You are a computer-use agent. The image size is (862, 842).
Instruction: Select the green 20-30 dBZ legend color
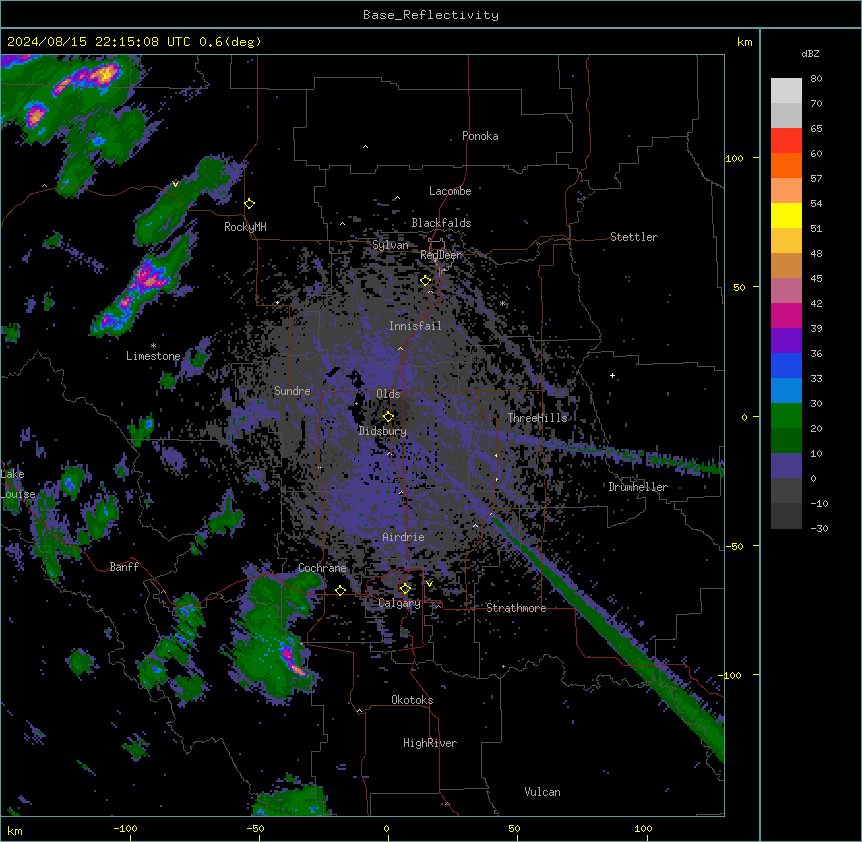click(x=786, y=416)
